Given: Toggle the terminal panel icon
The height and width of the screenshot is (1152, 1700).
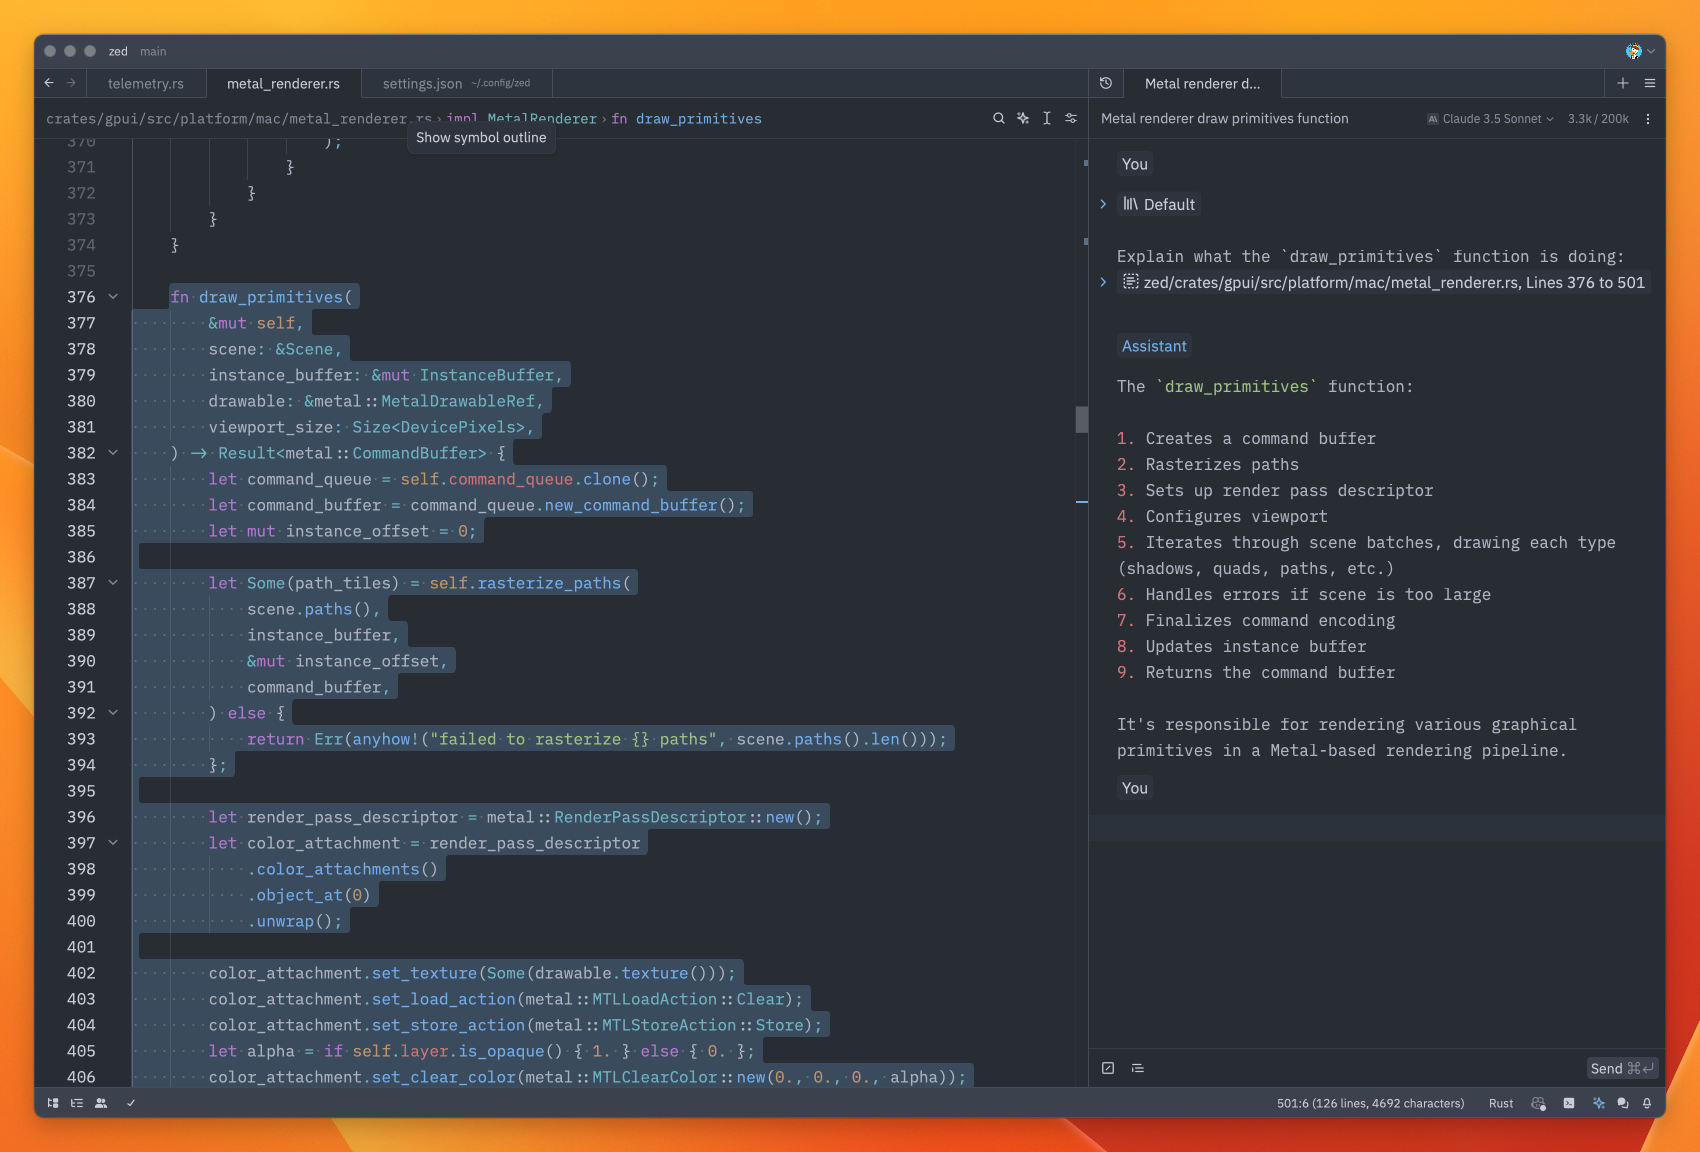Looking at the screenshot, I should point(1569,1103).
